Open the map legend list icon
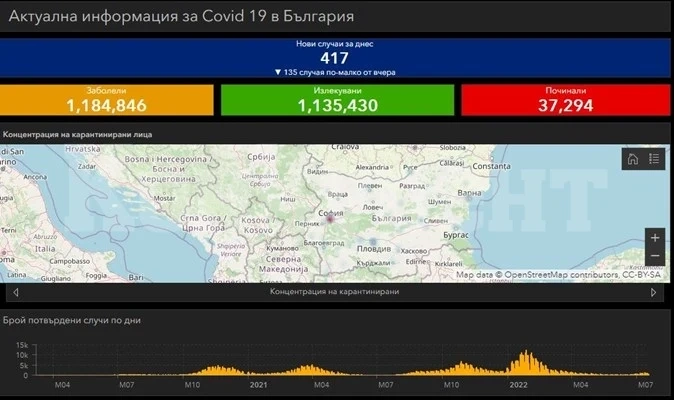This screenshot has width=674, height=400. (x=654, y=159)
